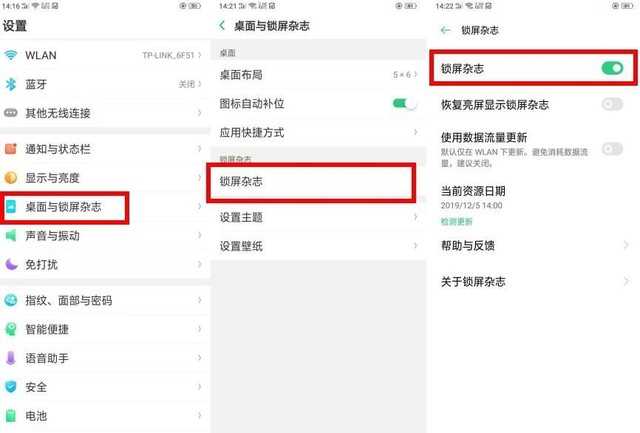
Task: Open the 通知与状态栏 icon
Action: point(11,149)
